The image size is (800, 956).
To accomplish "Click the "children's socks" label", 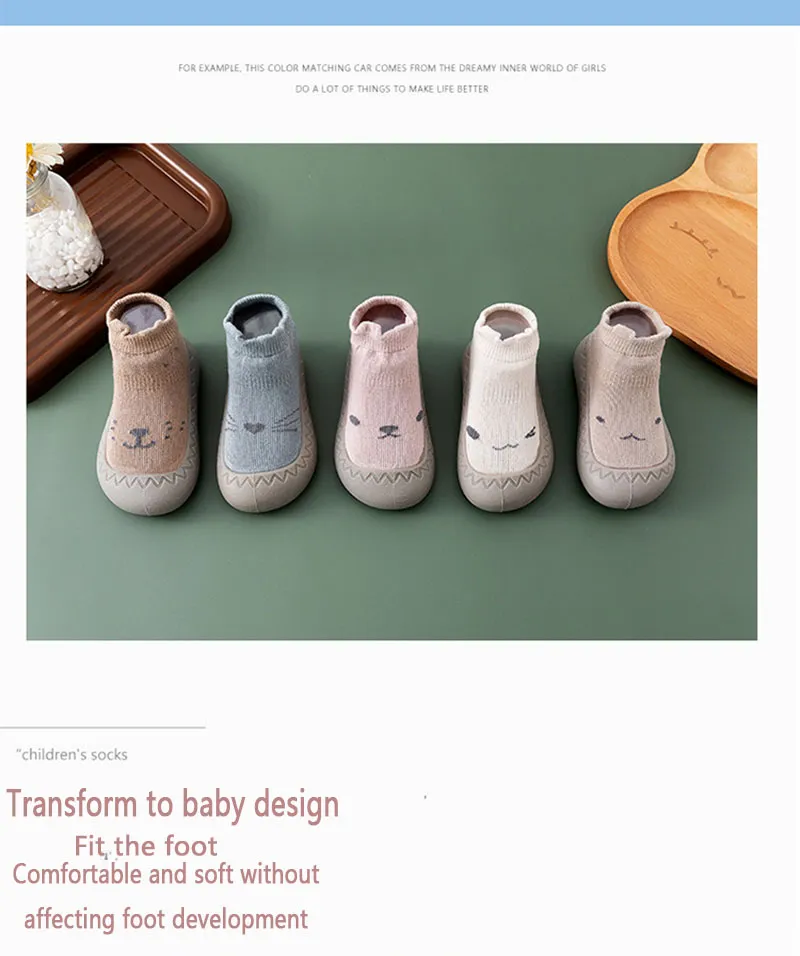I will (72, 755).
